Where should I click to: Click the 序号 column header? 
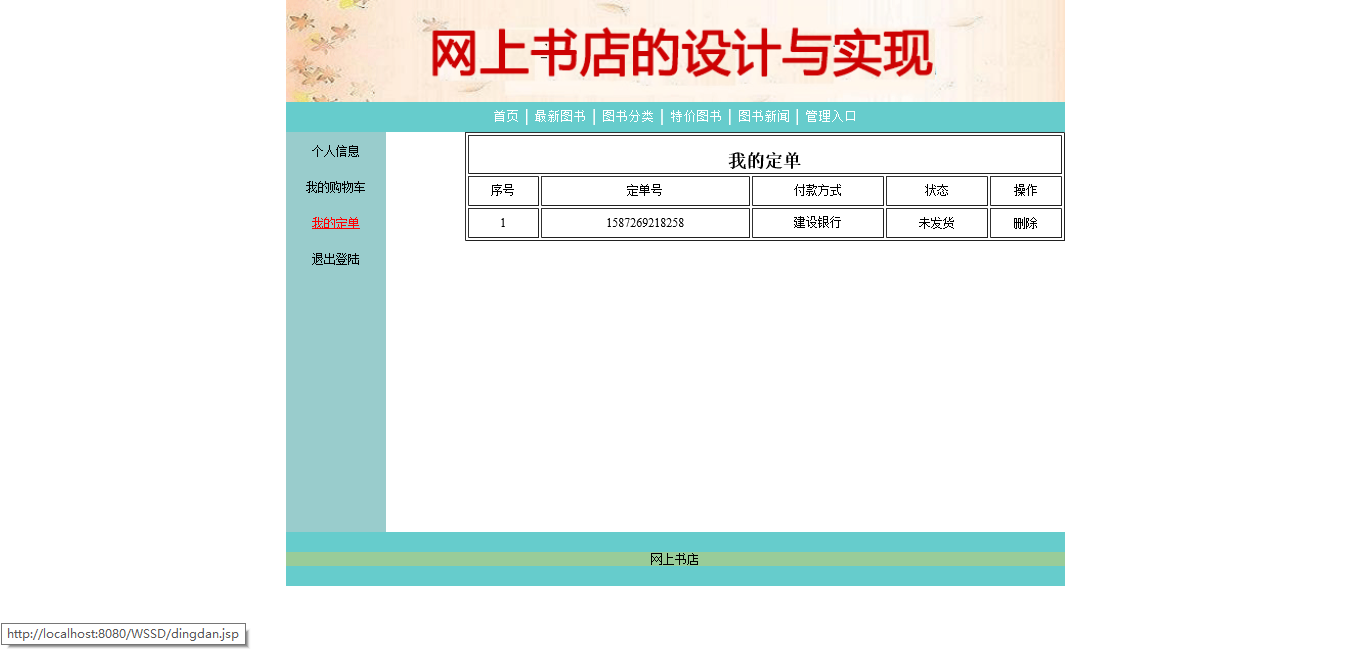pos(503,191)
